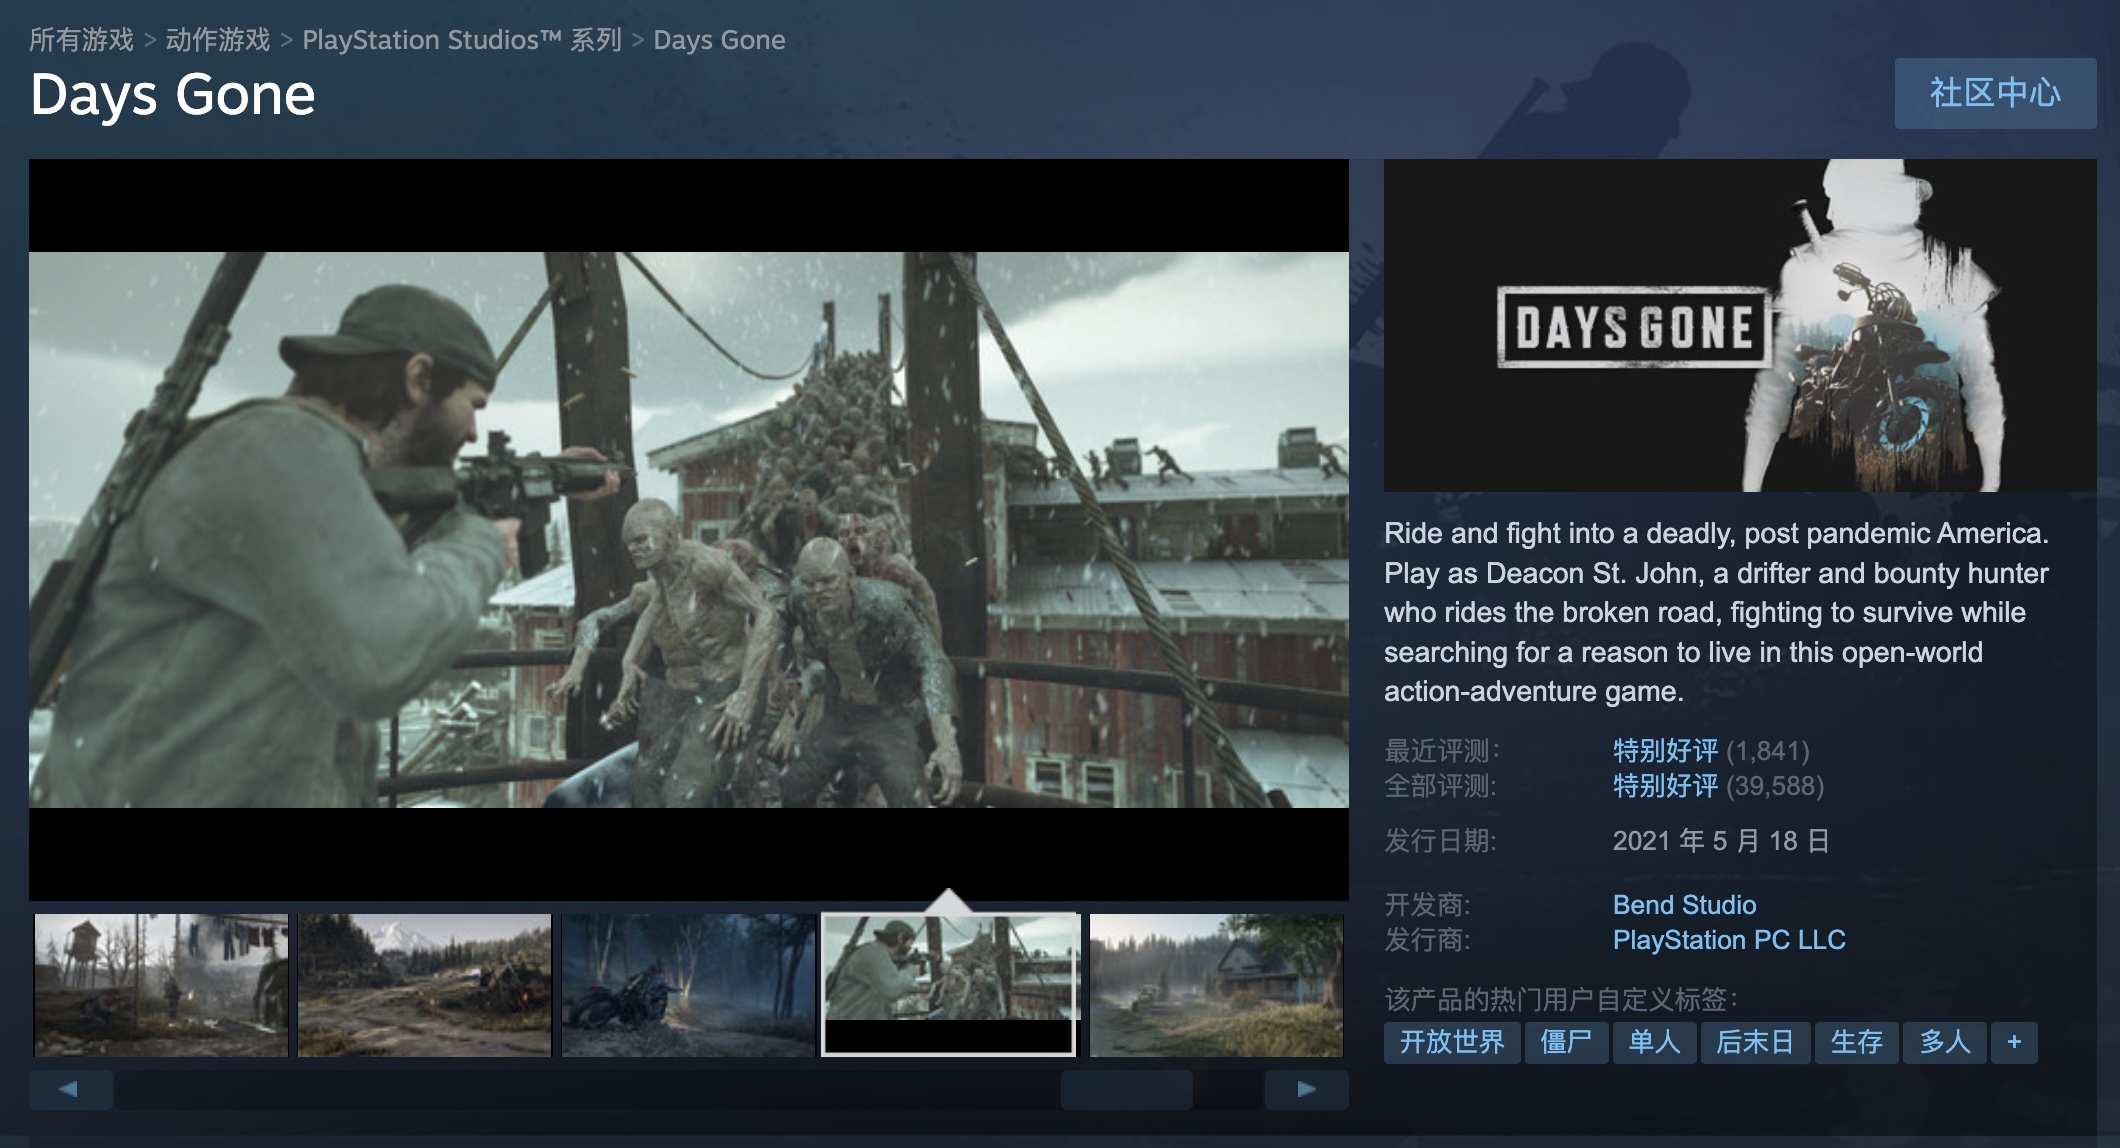Screen dimensions: 2120x1148
Task: Open 动作游戏 breadcrumb link
Action: pos(217,40)
